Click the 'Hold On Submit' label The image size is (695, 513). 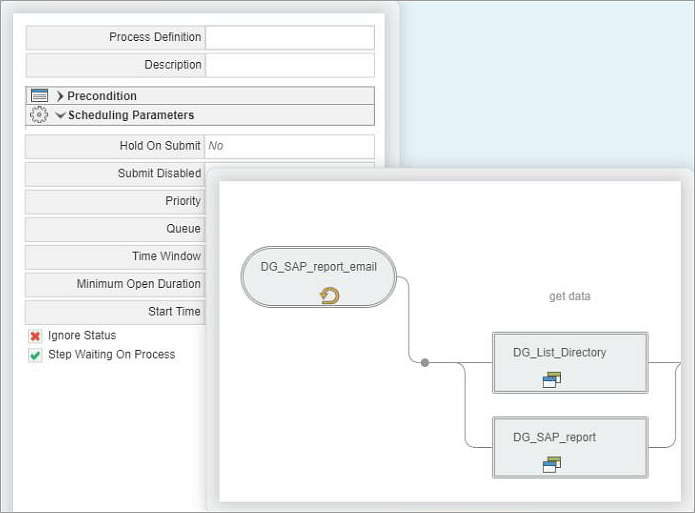pyautogui.click(x=160, y=145)
